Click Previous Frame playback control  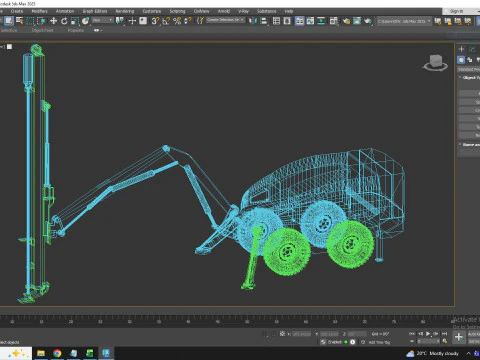420,334
